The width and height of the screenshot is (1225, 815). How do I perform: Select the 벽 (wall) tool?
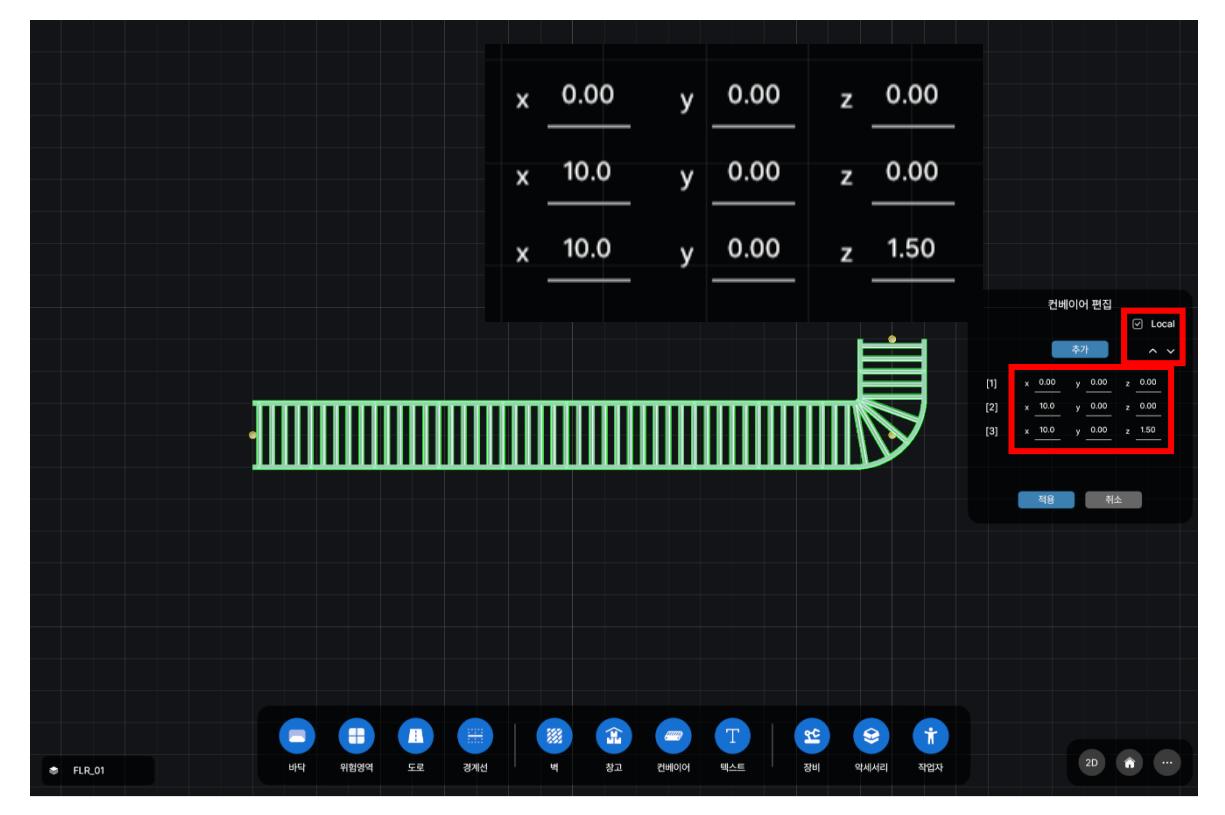pyautogui.click(x=553, y=737)
